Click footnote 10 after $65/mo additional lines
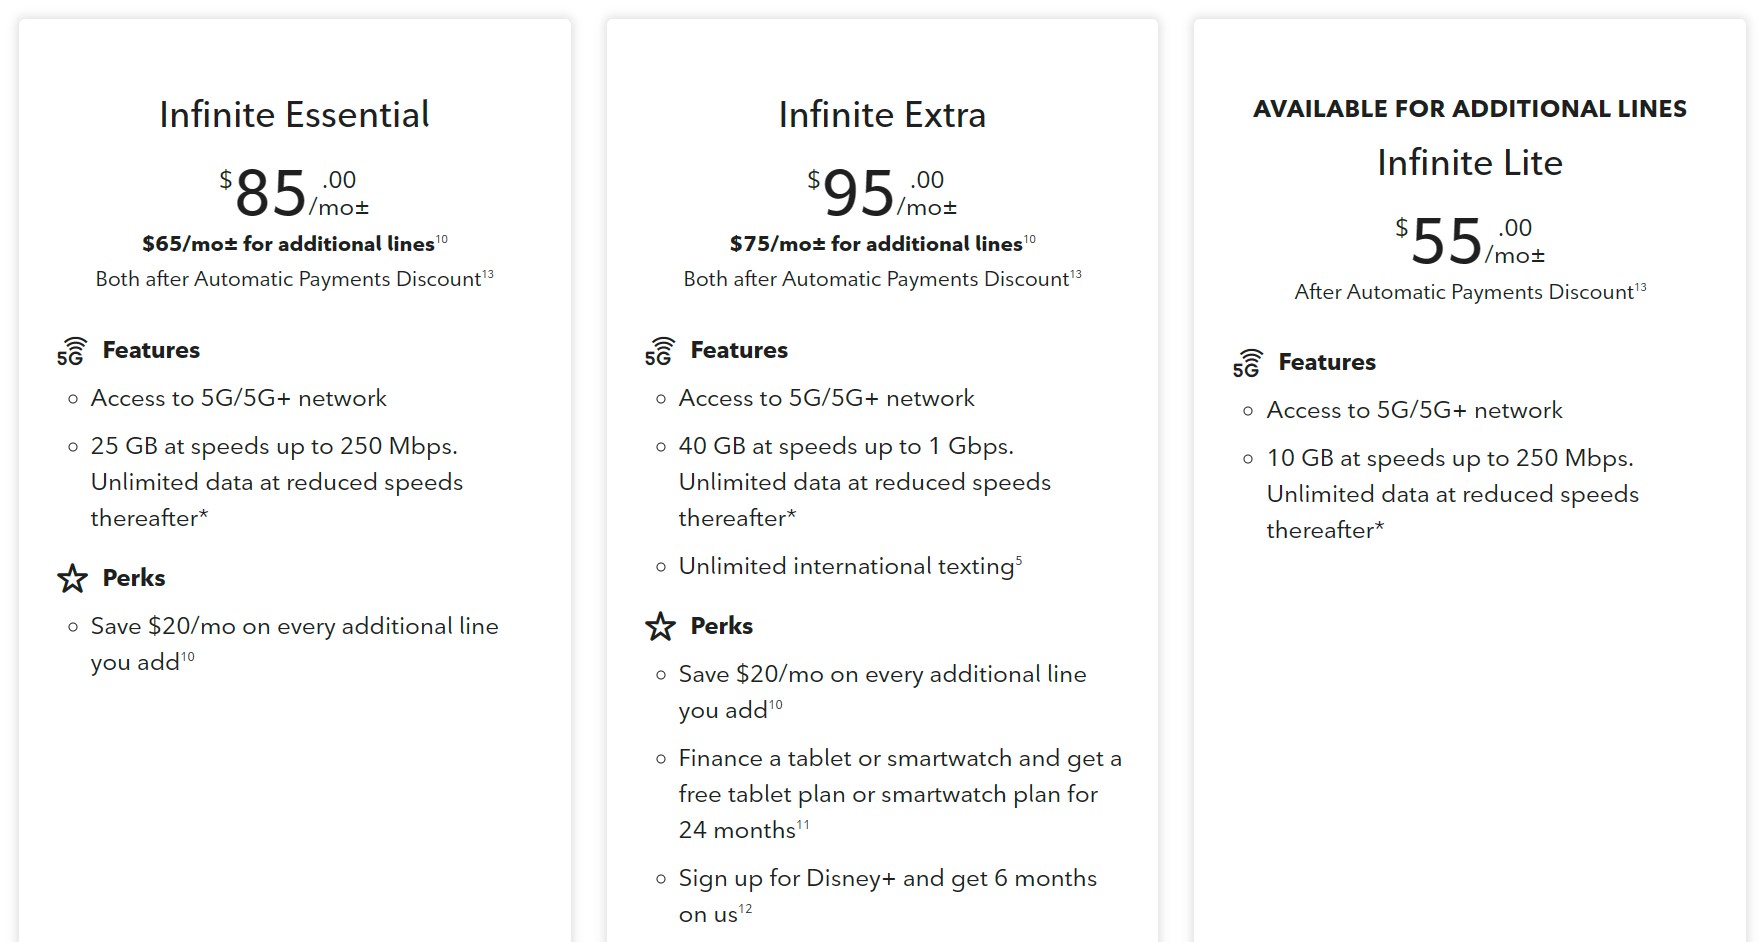1764x942 pixels. [442, 239]
